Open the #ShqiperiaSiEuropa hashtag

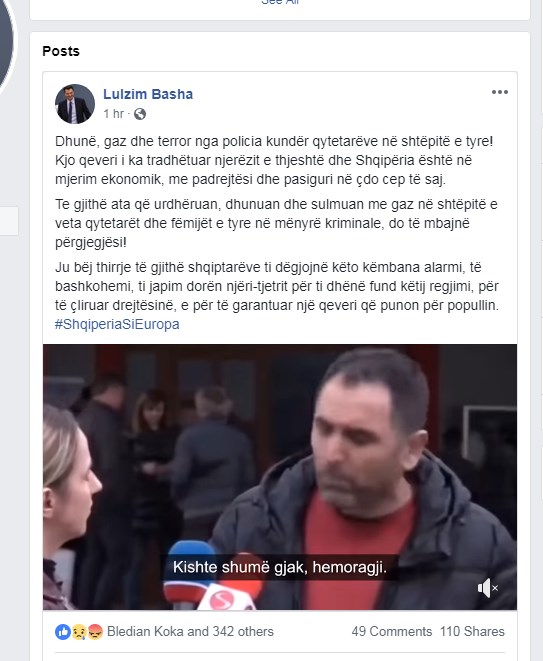pos(117,324)
